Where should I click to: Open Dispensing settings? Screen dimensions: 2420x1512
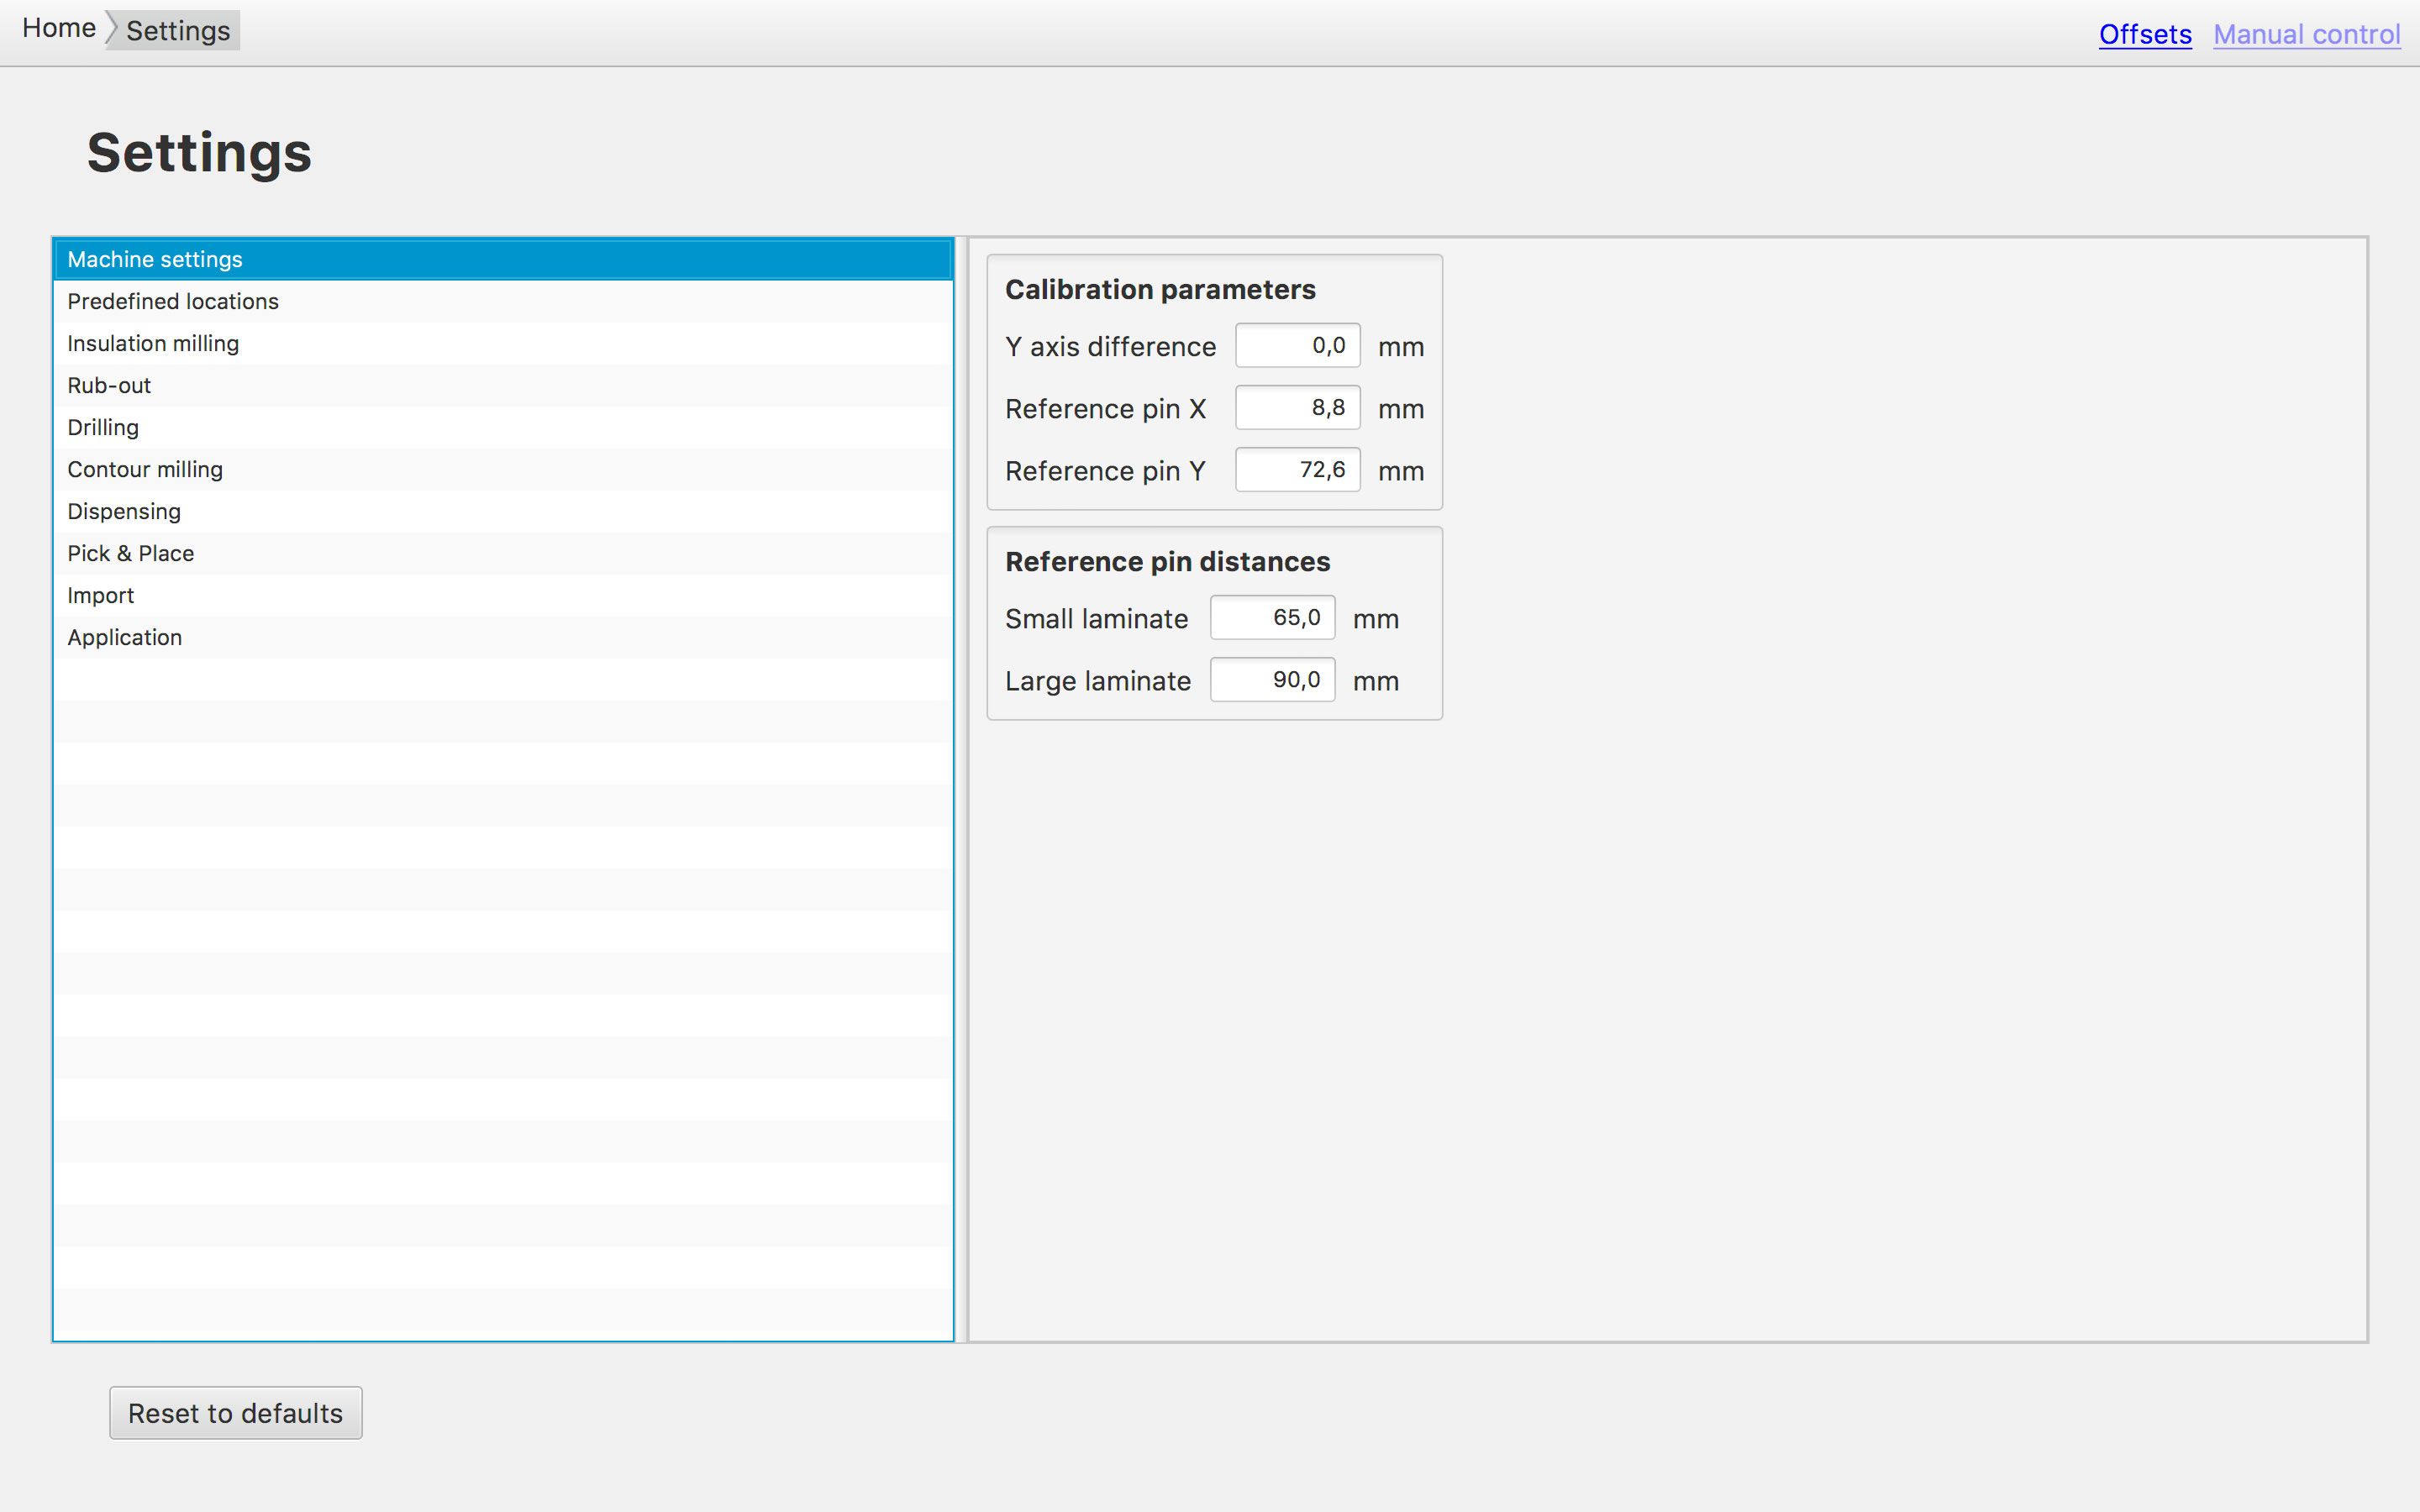[x=503, y=511]
